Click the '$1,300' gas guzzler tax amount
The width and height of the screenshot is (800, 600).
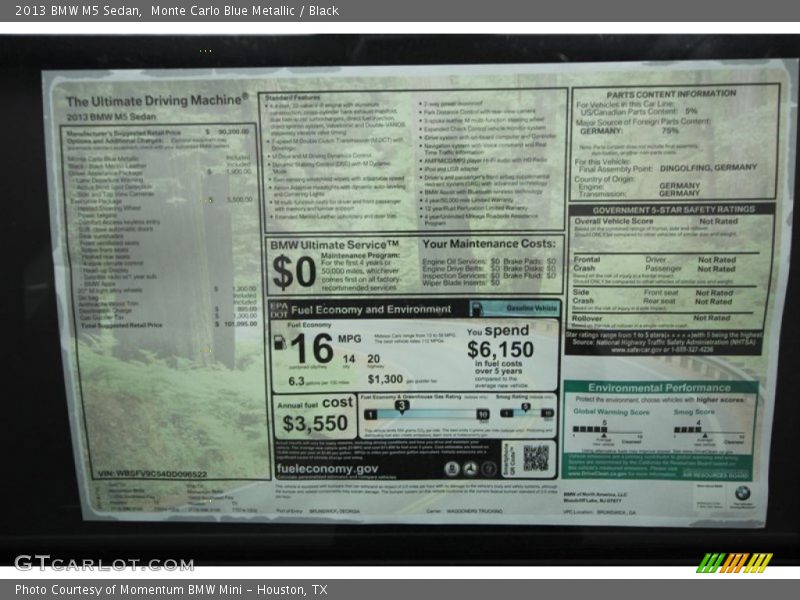385,379
